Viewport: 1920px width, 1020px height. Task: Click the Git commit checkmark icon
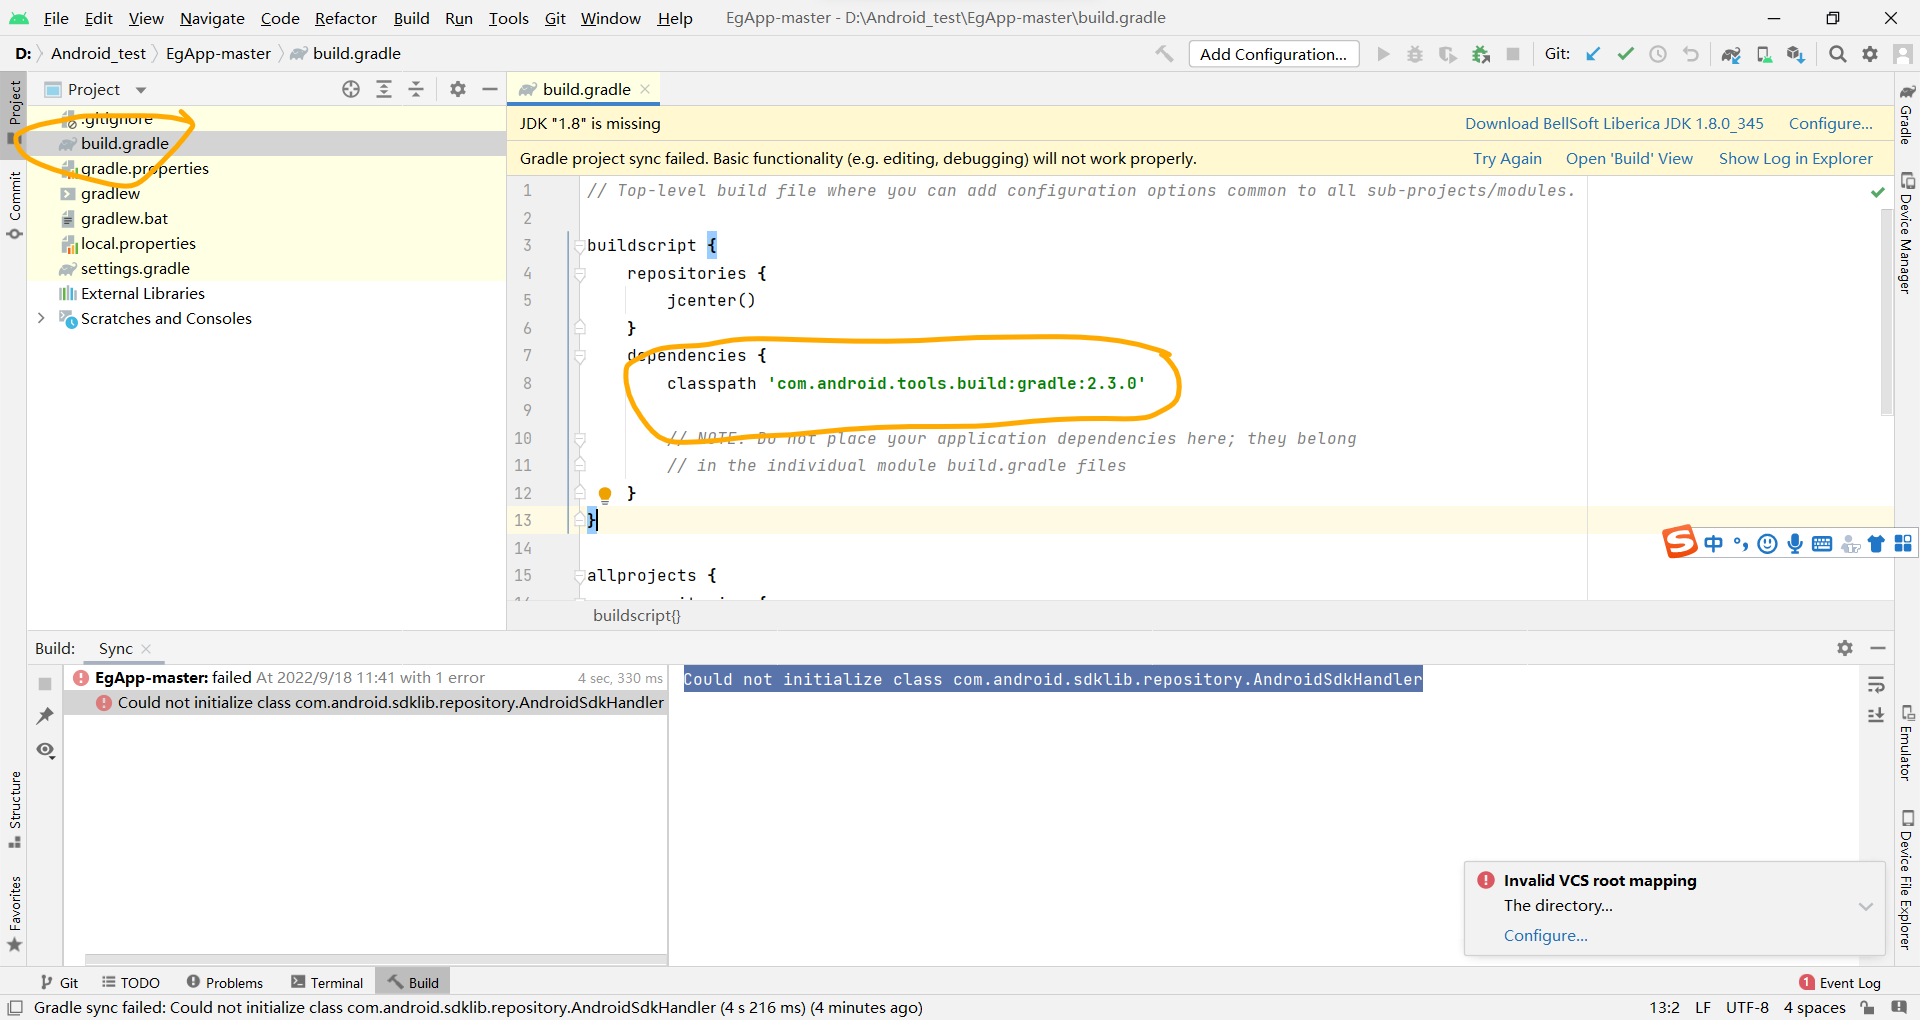(1625, 54)
